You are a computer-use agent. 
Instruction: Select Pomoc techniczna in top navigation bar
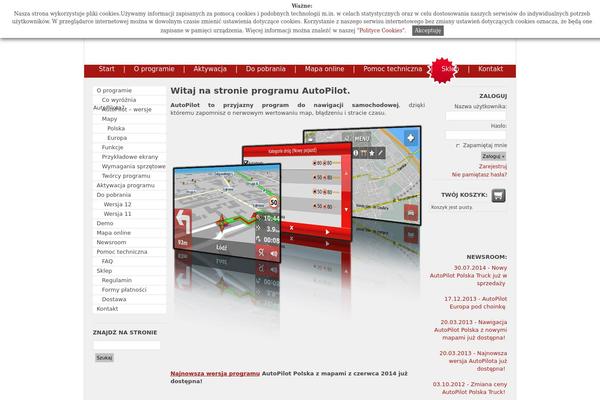(393, 69)
